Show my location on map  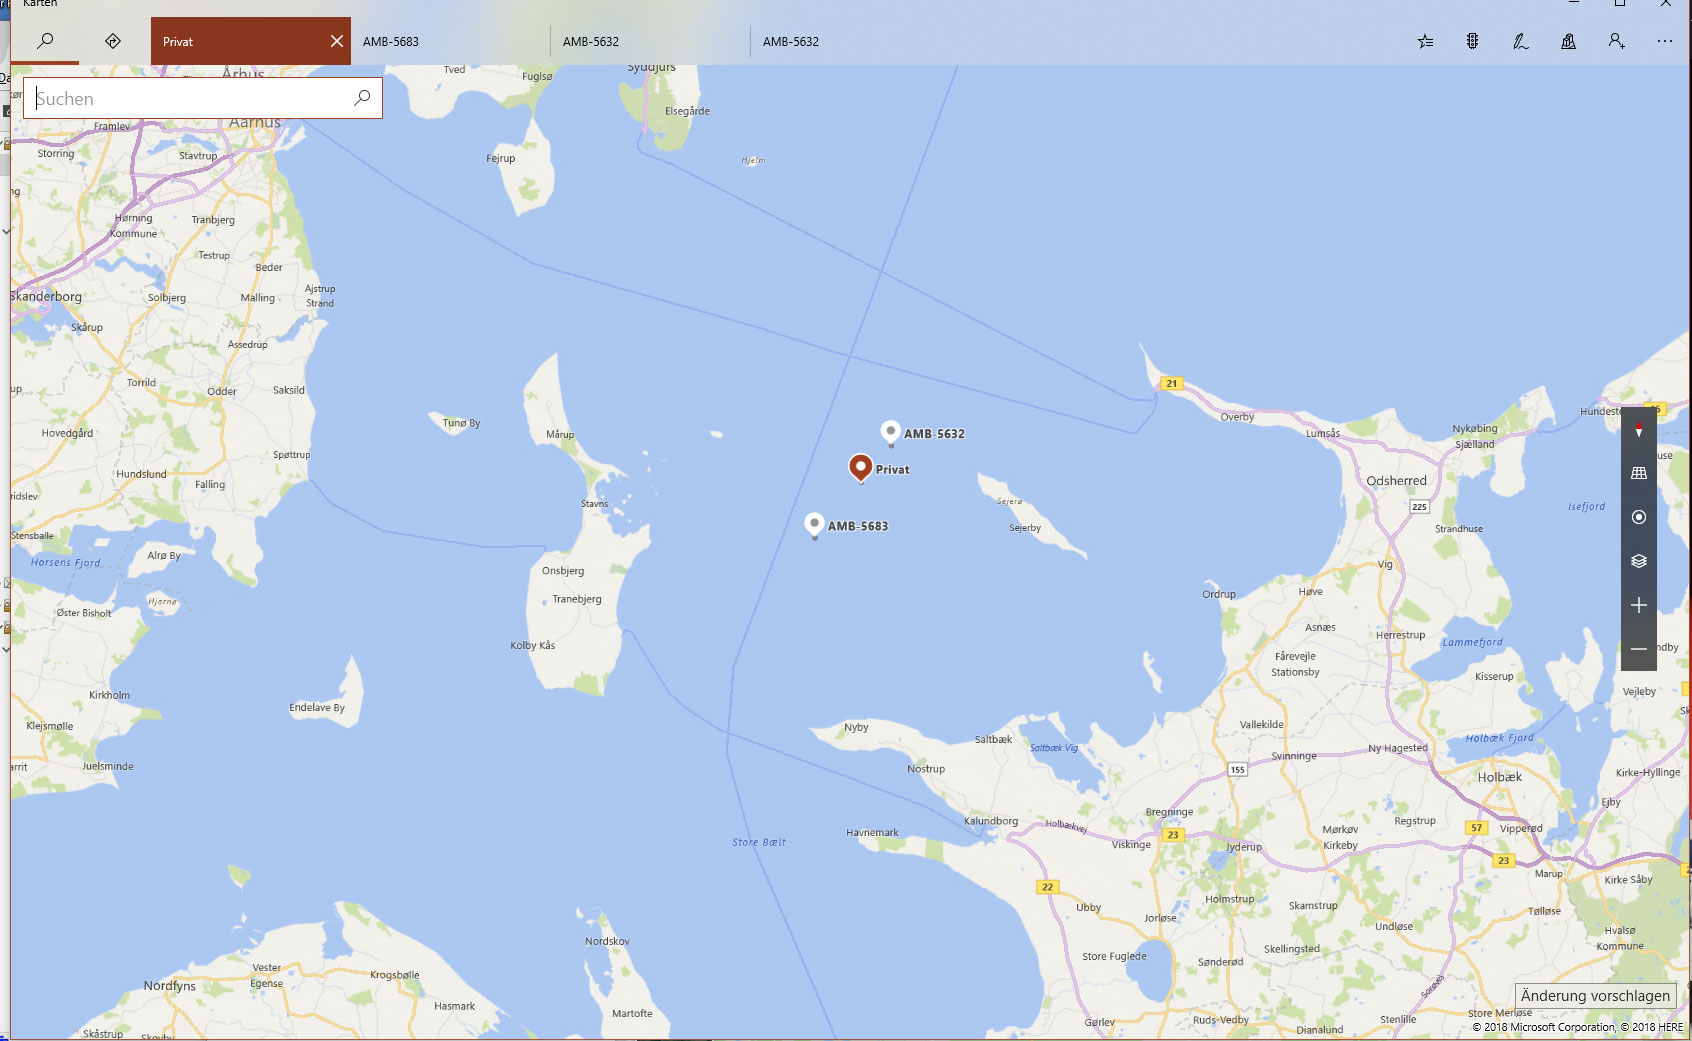point(1638,517)
